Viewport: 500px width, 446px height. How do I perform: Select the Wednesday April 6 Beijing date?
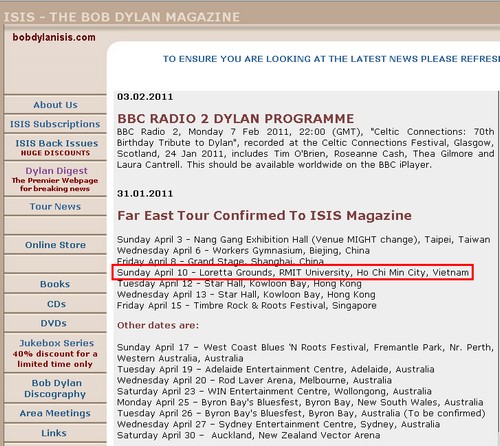pyautogui.click(x=243, y=251)
